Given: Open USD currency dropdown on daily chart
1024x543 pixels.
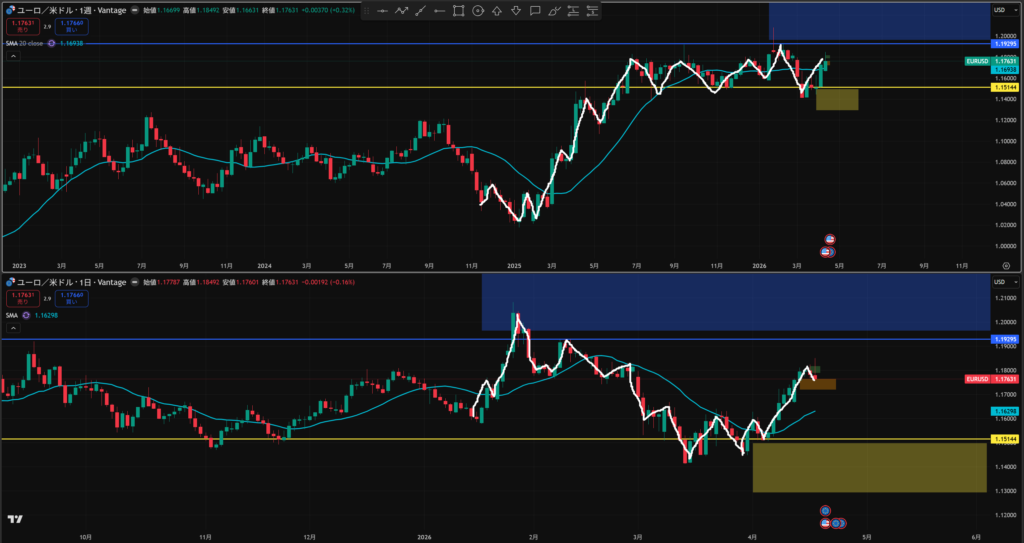Looking at the screenshot, I should tap(999, 282).
